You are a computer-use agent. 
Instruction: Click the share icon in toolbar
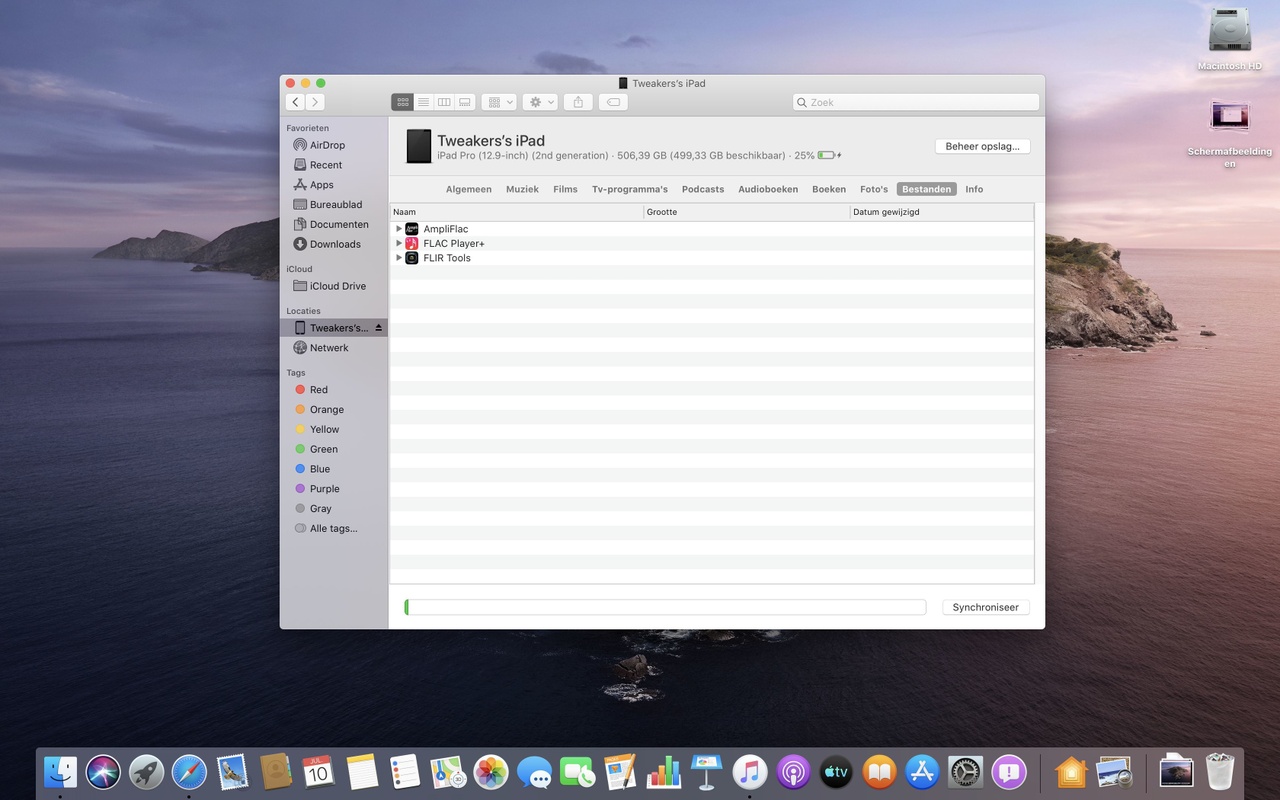tap(578, 102)
